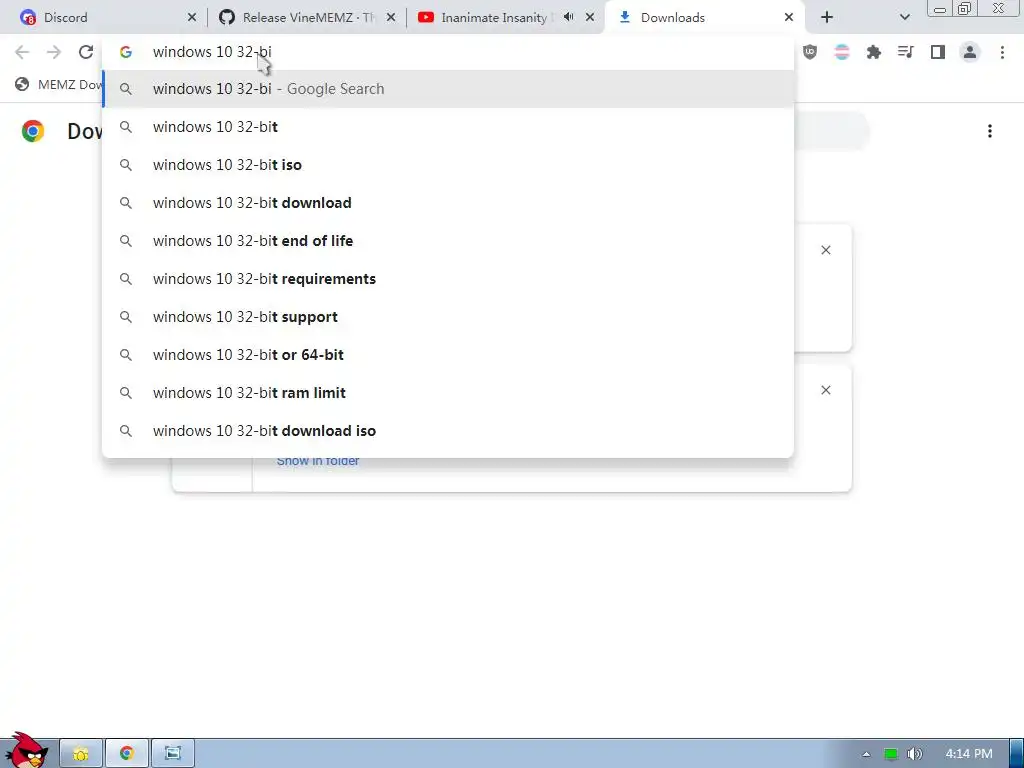
Task: Open the third taskbar application icon
Action: [x=172, y=753]
